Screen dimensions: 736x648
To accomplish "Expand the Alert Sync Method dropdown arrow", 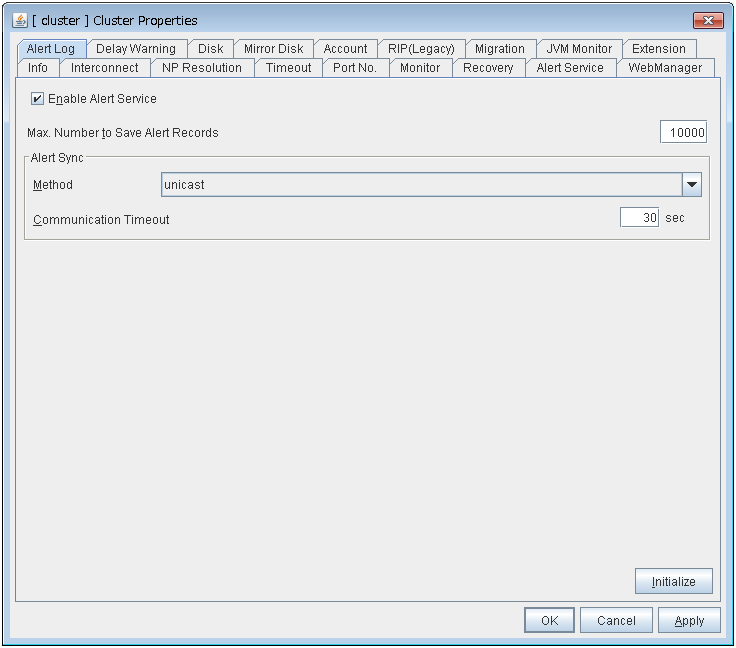I will 692,185.
